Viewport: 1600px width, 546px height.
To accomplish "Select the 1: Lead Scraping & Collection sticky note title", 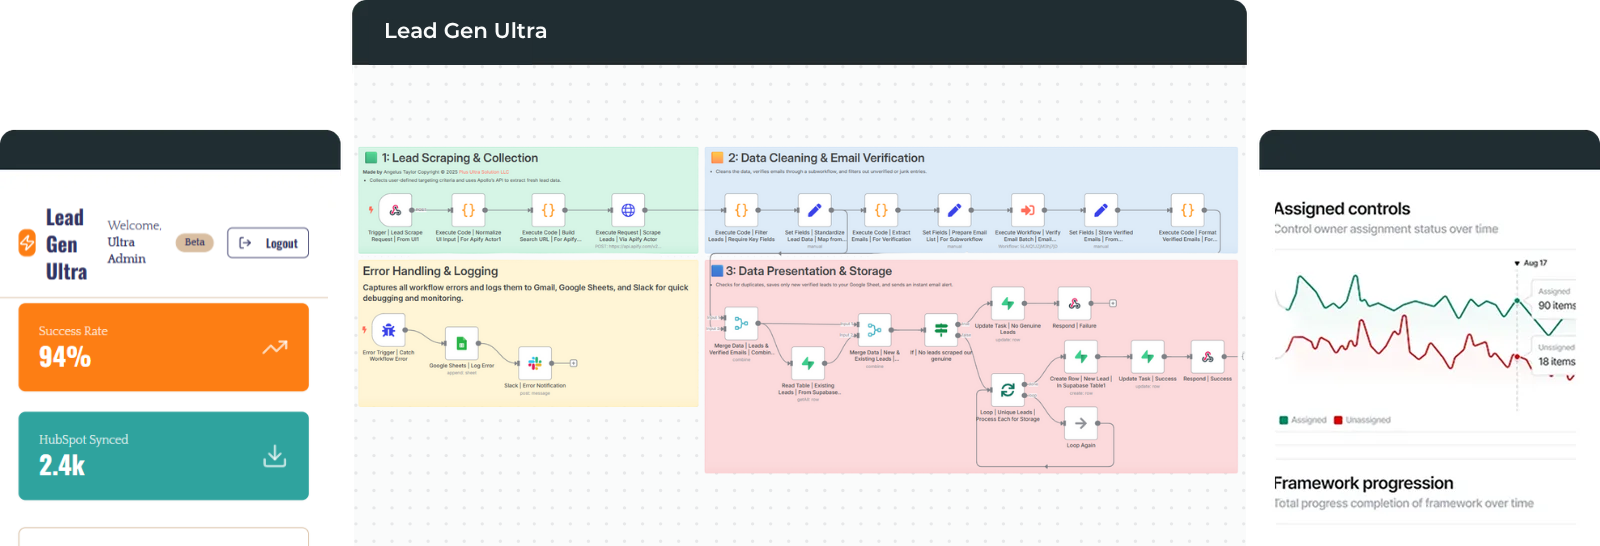I will click(x=460, y=158).
